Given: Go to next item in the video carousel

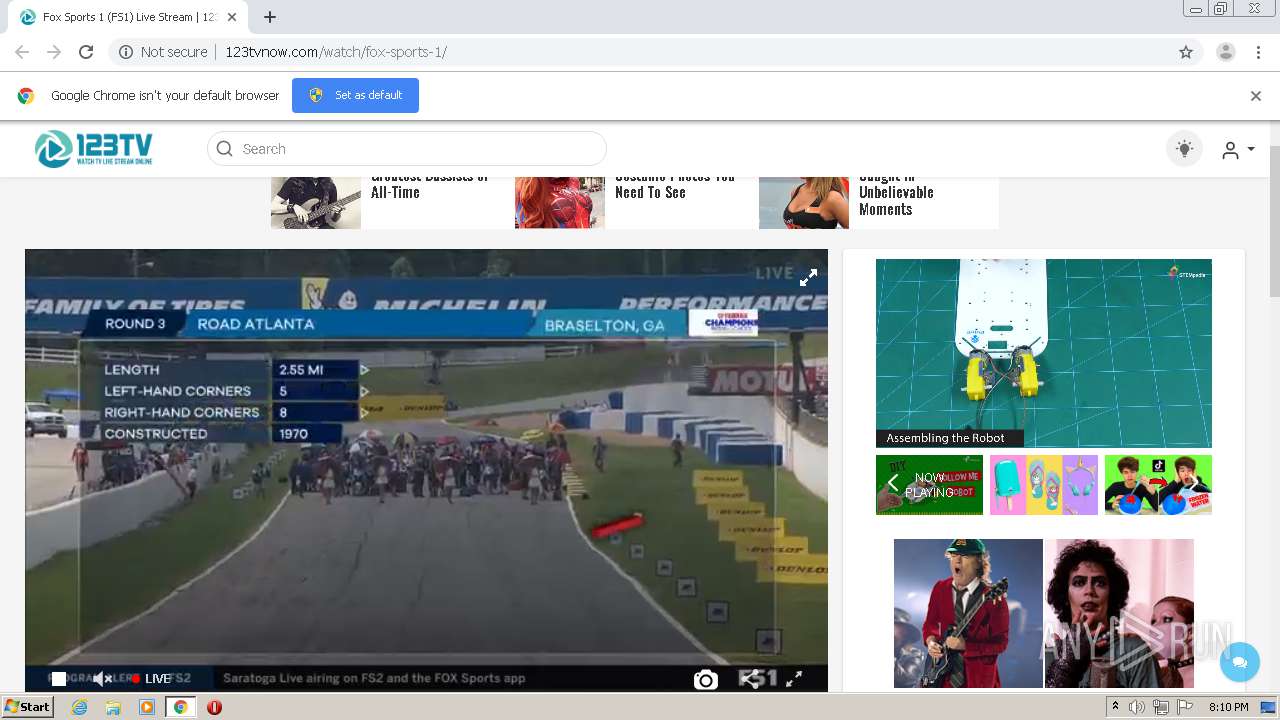Looking at the screenshot, I should tap(1193, 484).
